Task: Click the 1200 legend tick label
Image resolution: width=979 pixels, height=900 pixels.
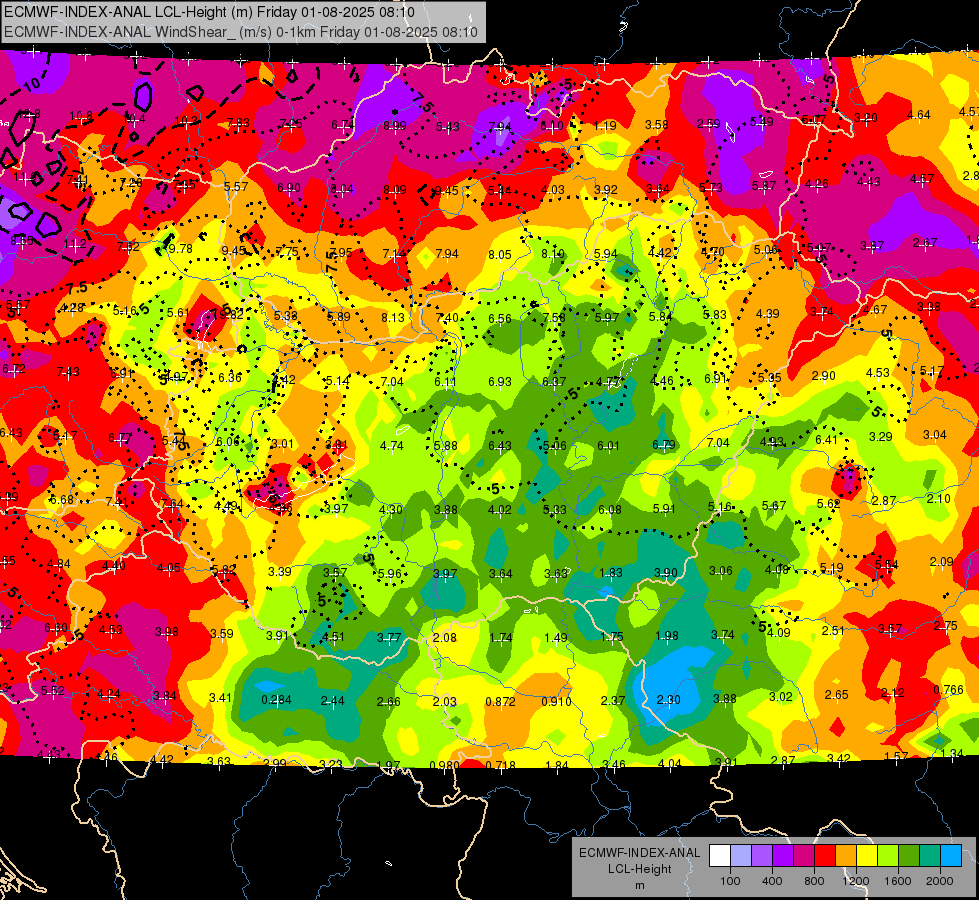Action: point(855,881)
